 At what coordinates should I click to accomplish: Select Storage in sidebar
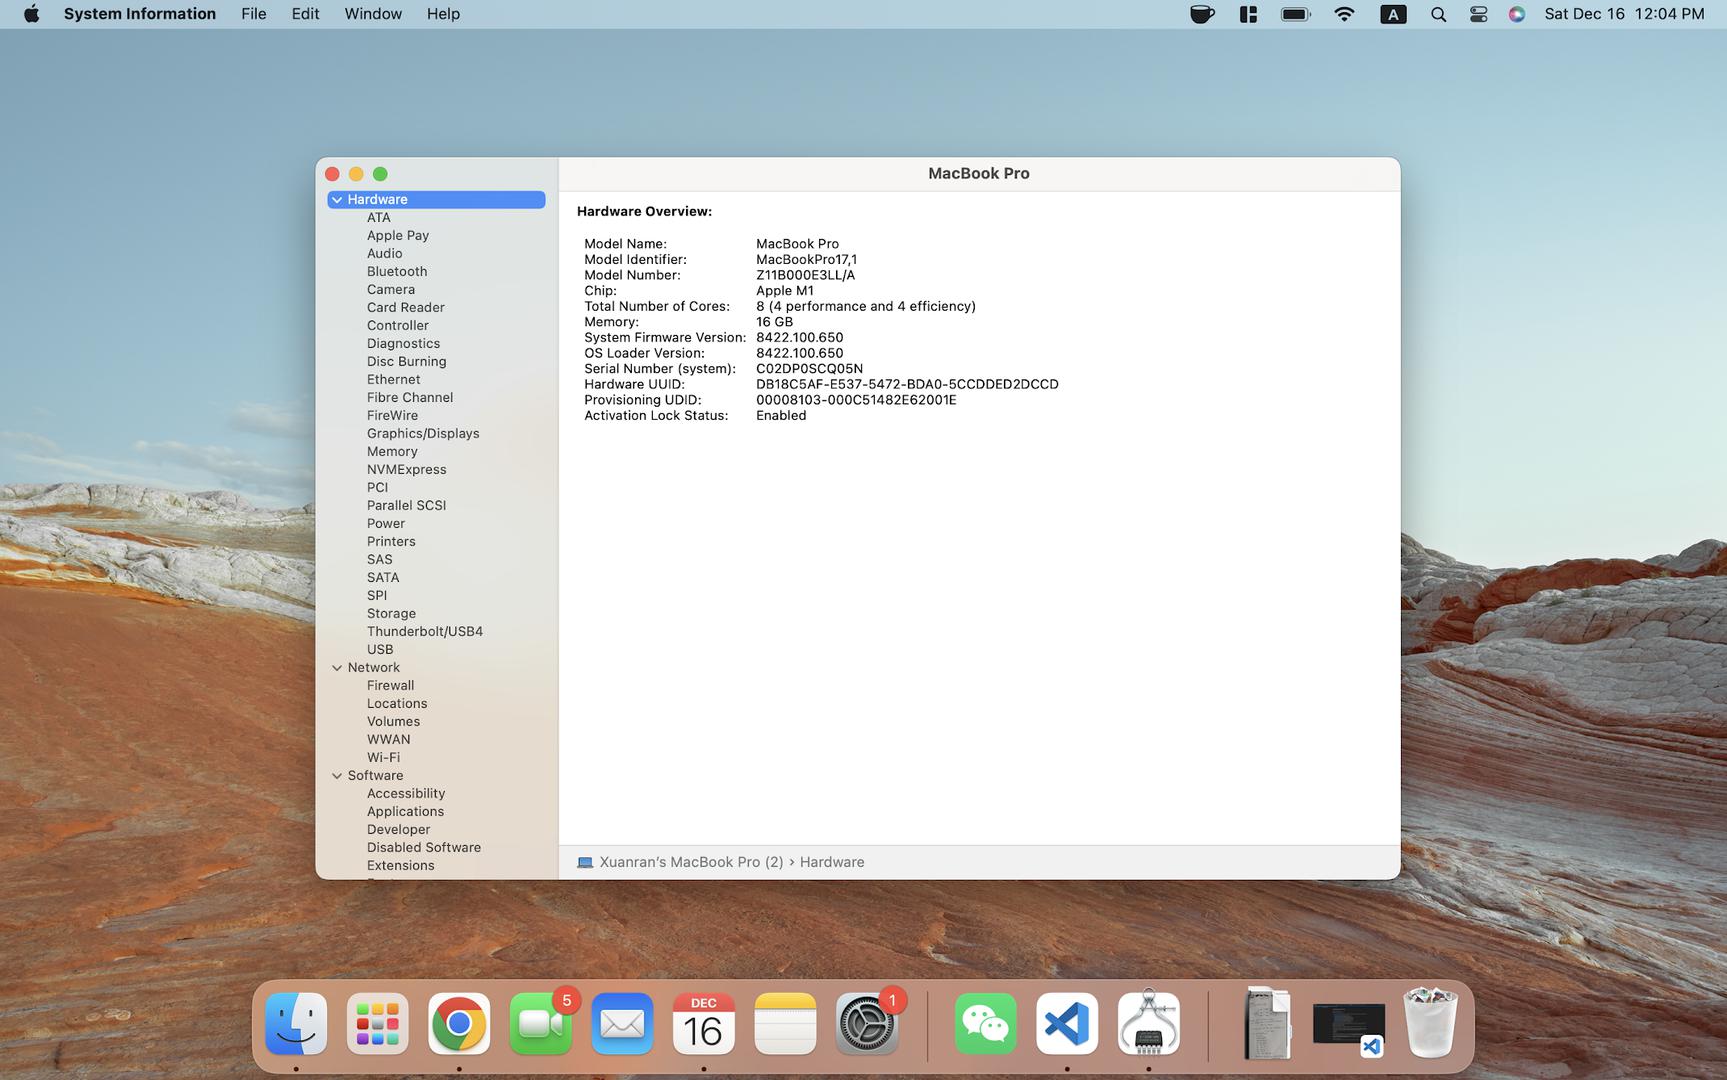[391, 614]
